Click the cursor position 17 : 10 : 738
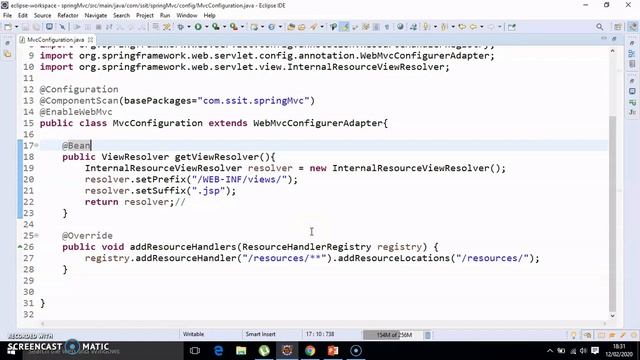 [x=320, y=334]
